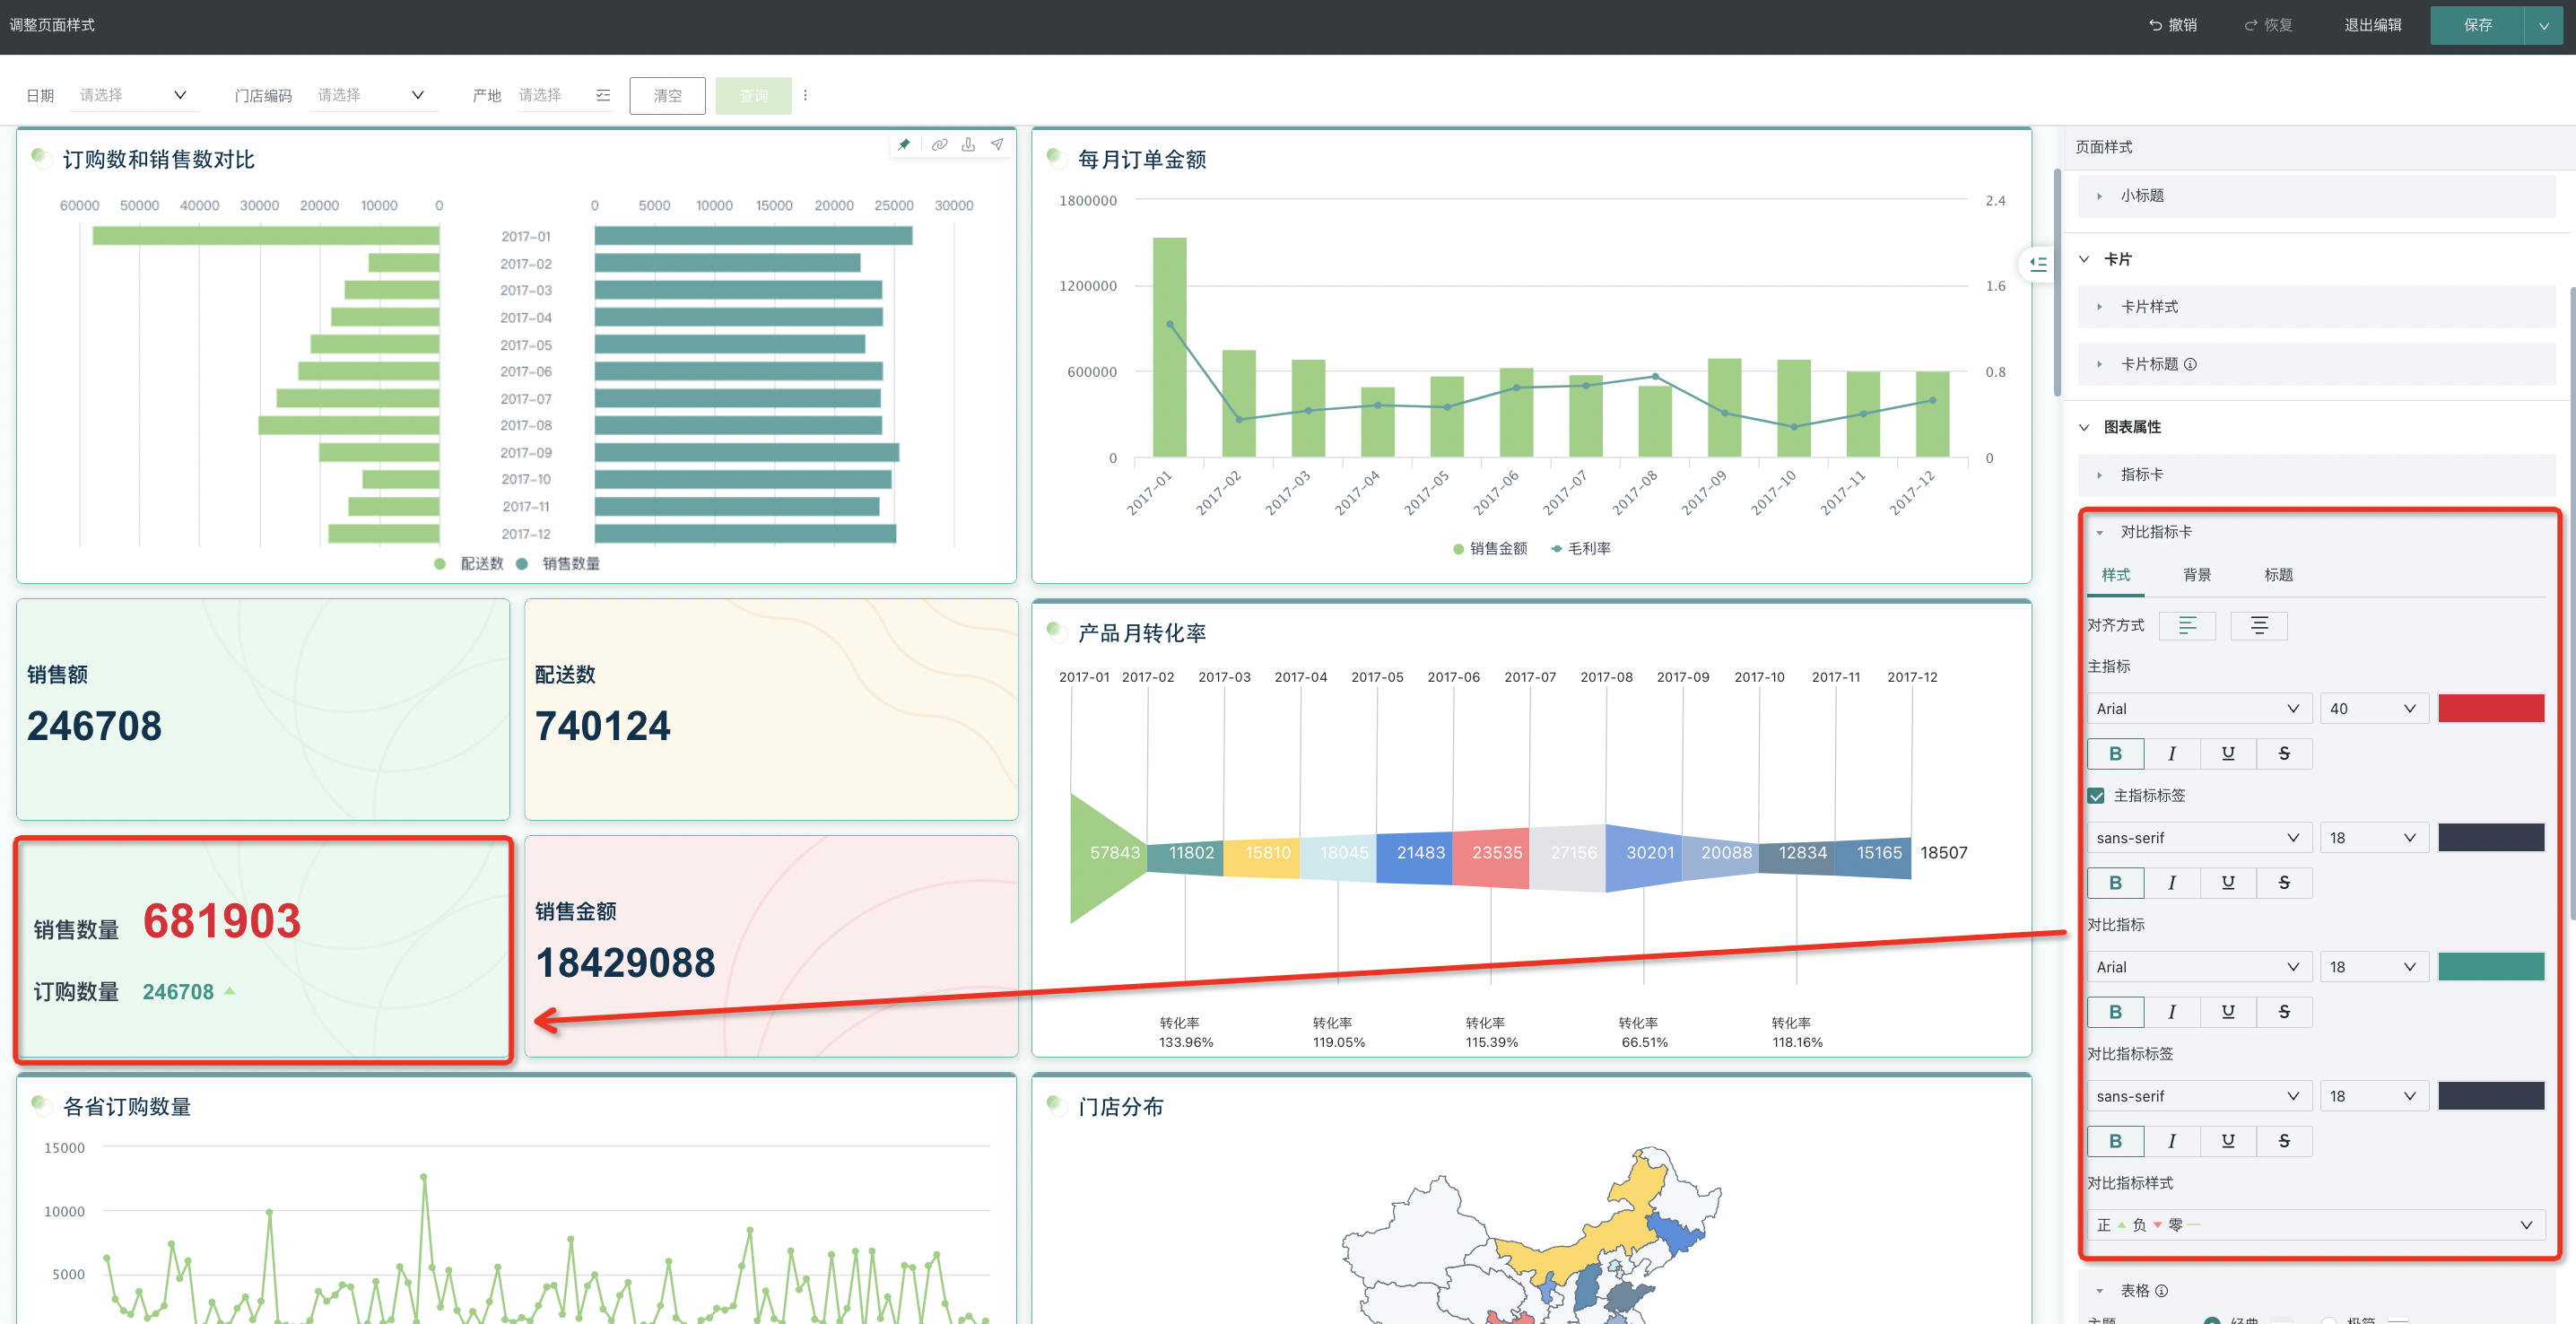
Task: Toggle underline for 主指标标签 font
Action: tap(2228, 883)
